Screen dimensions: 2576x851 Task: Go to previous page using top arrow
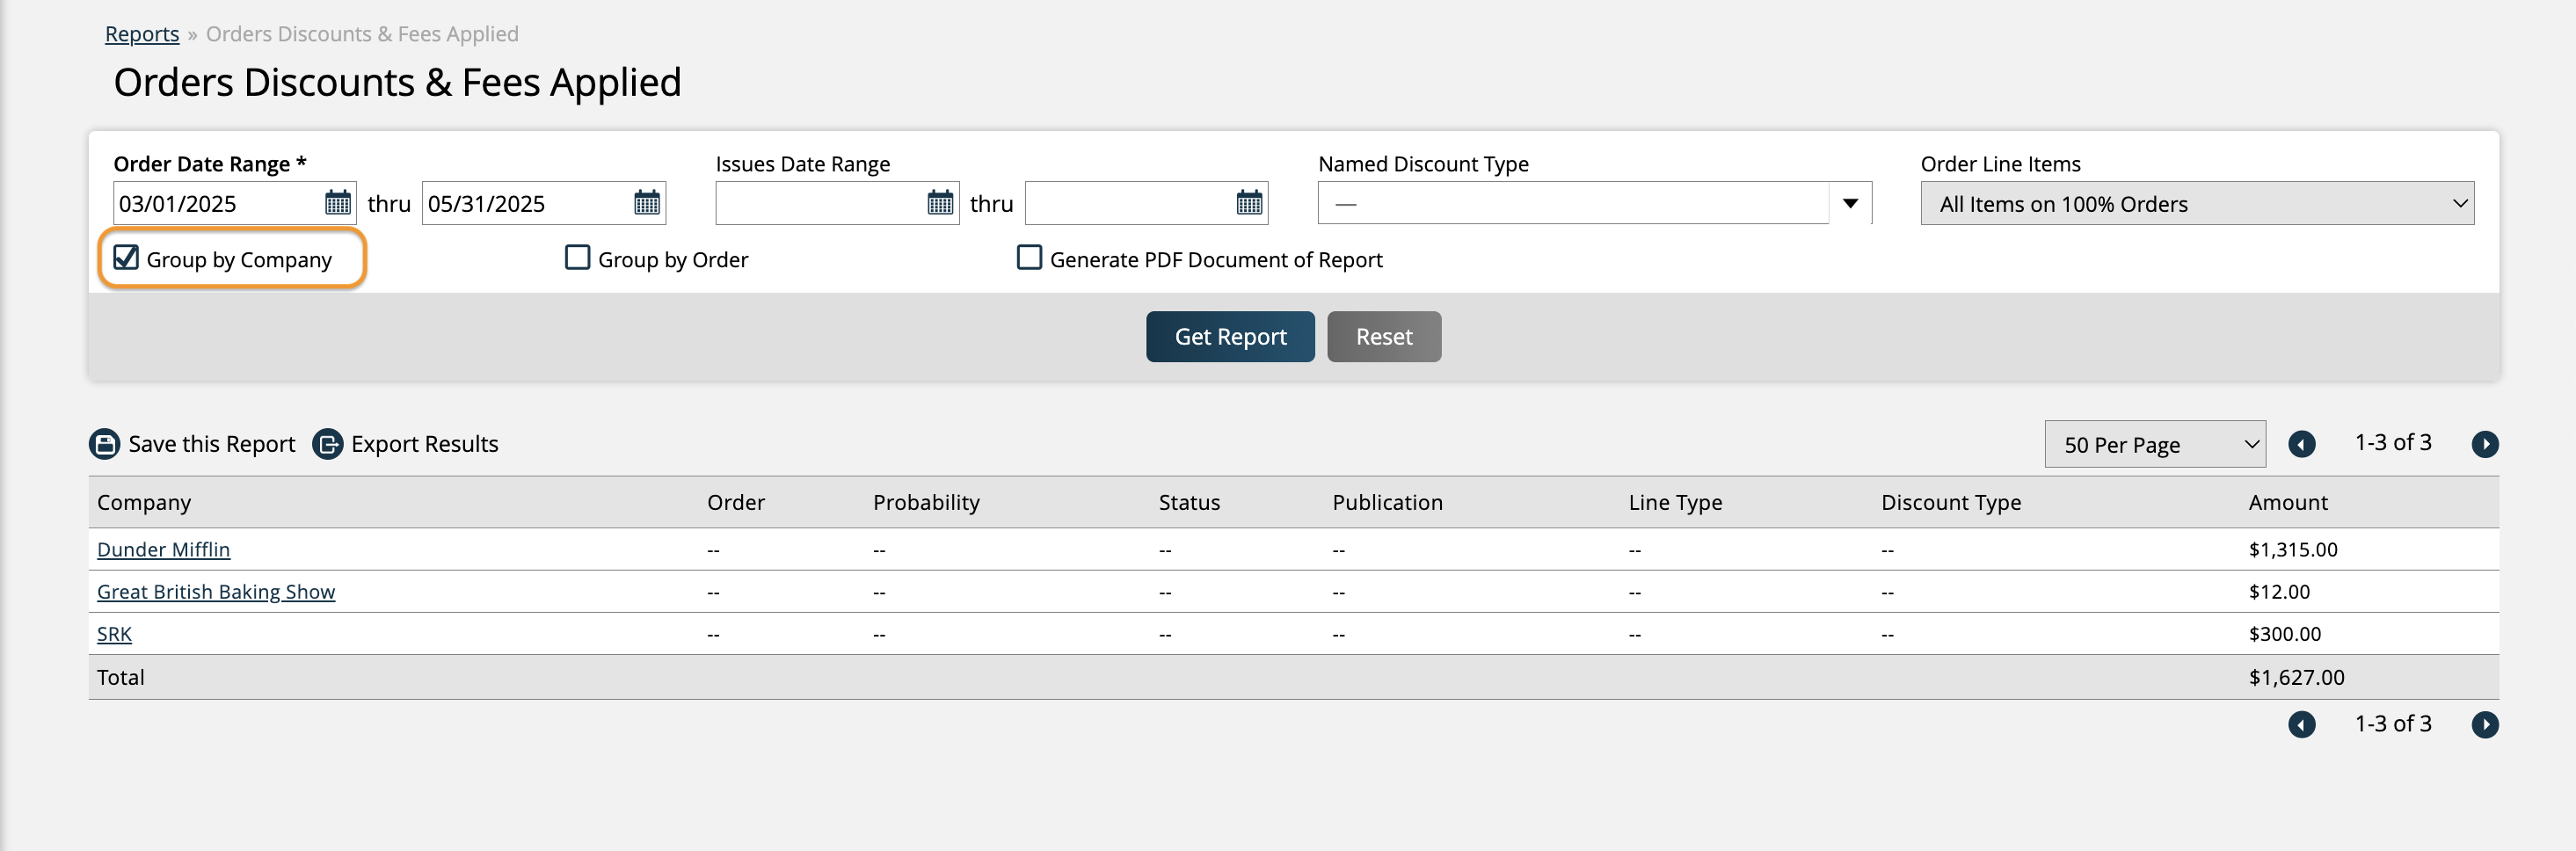click(2301, 444)
